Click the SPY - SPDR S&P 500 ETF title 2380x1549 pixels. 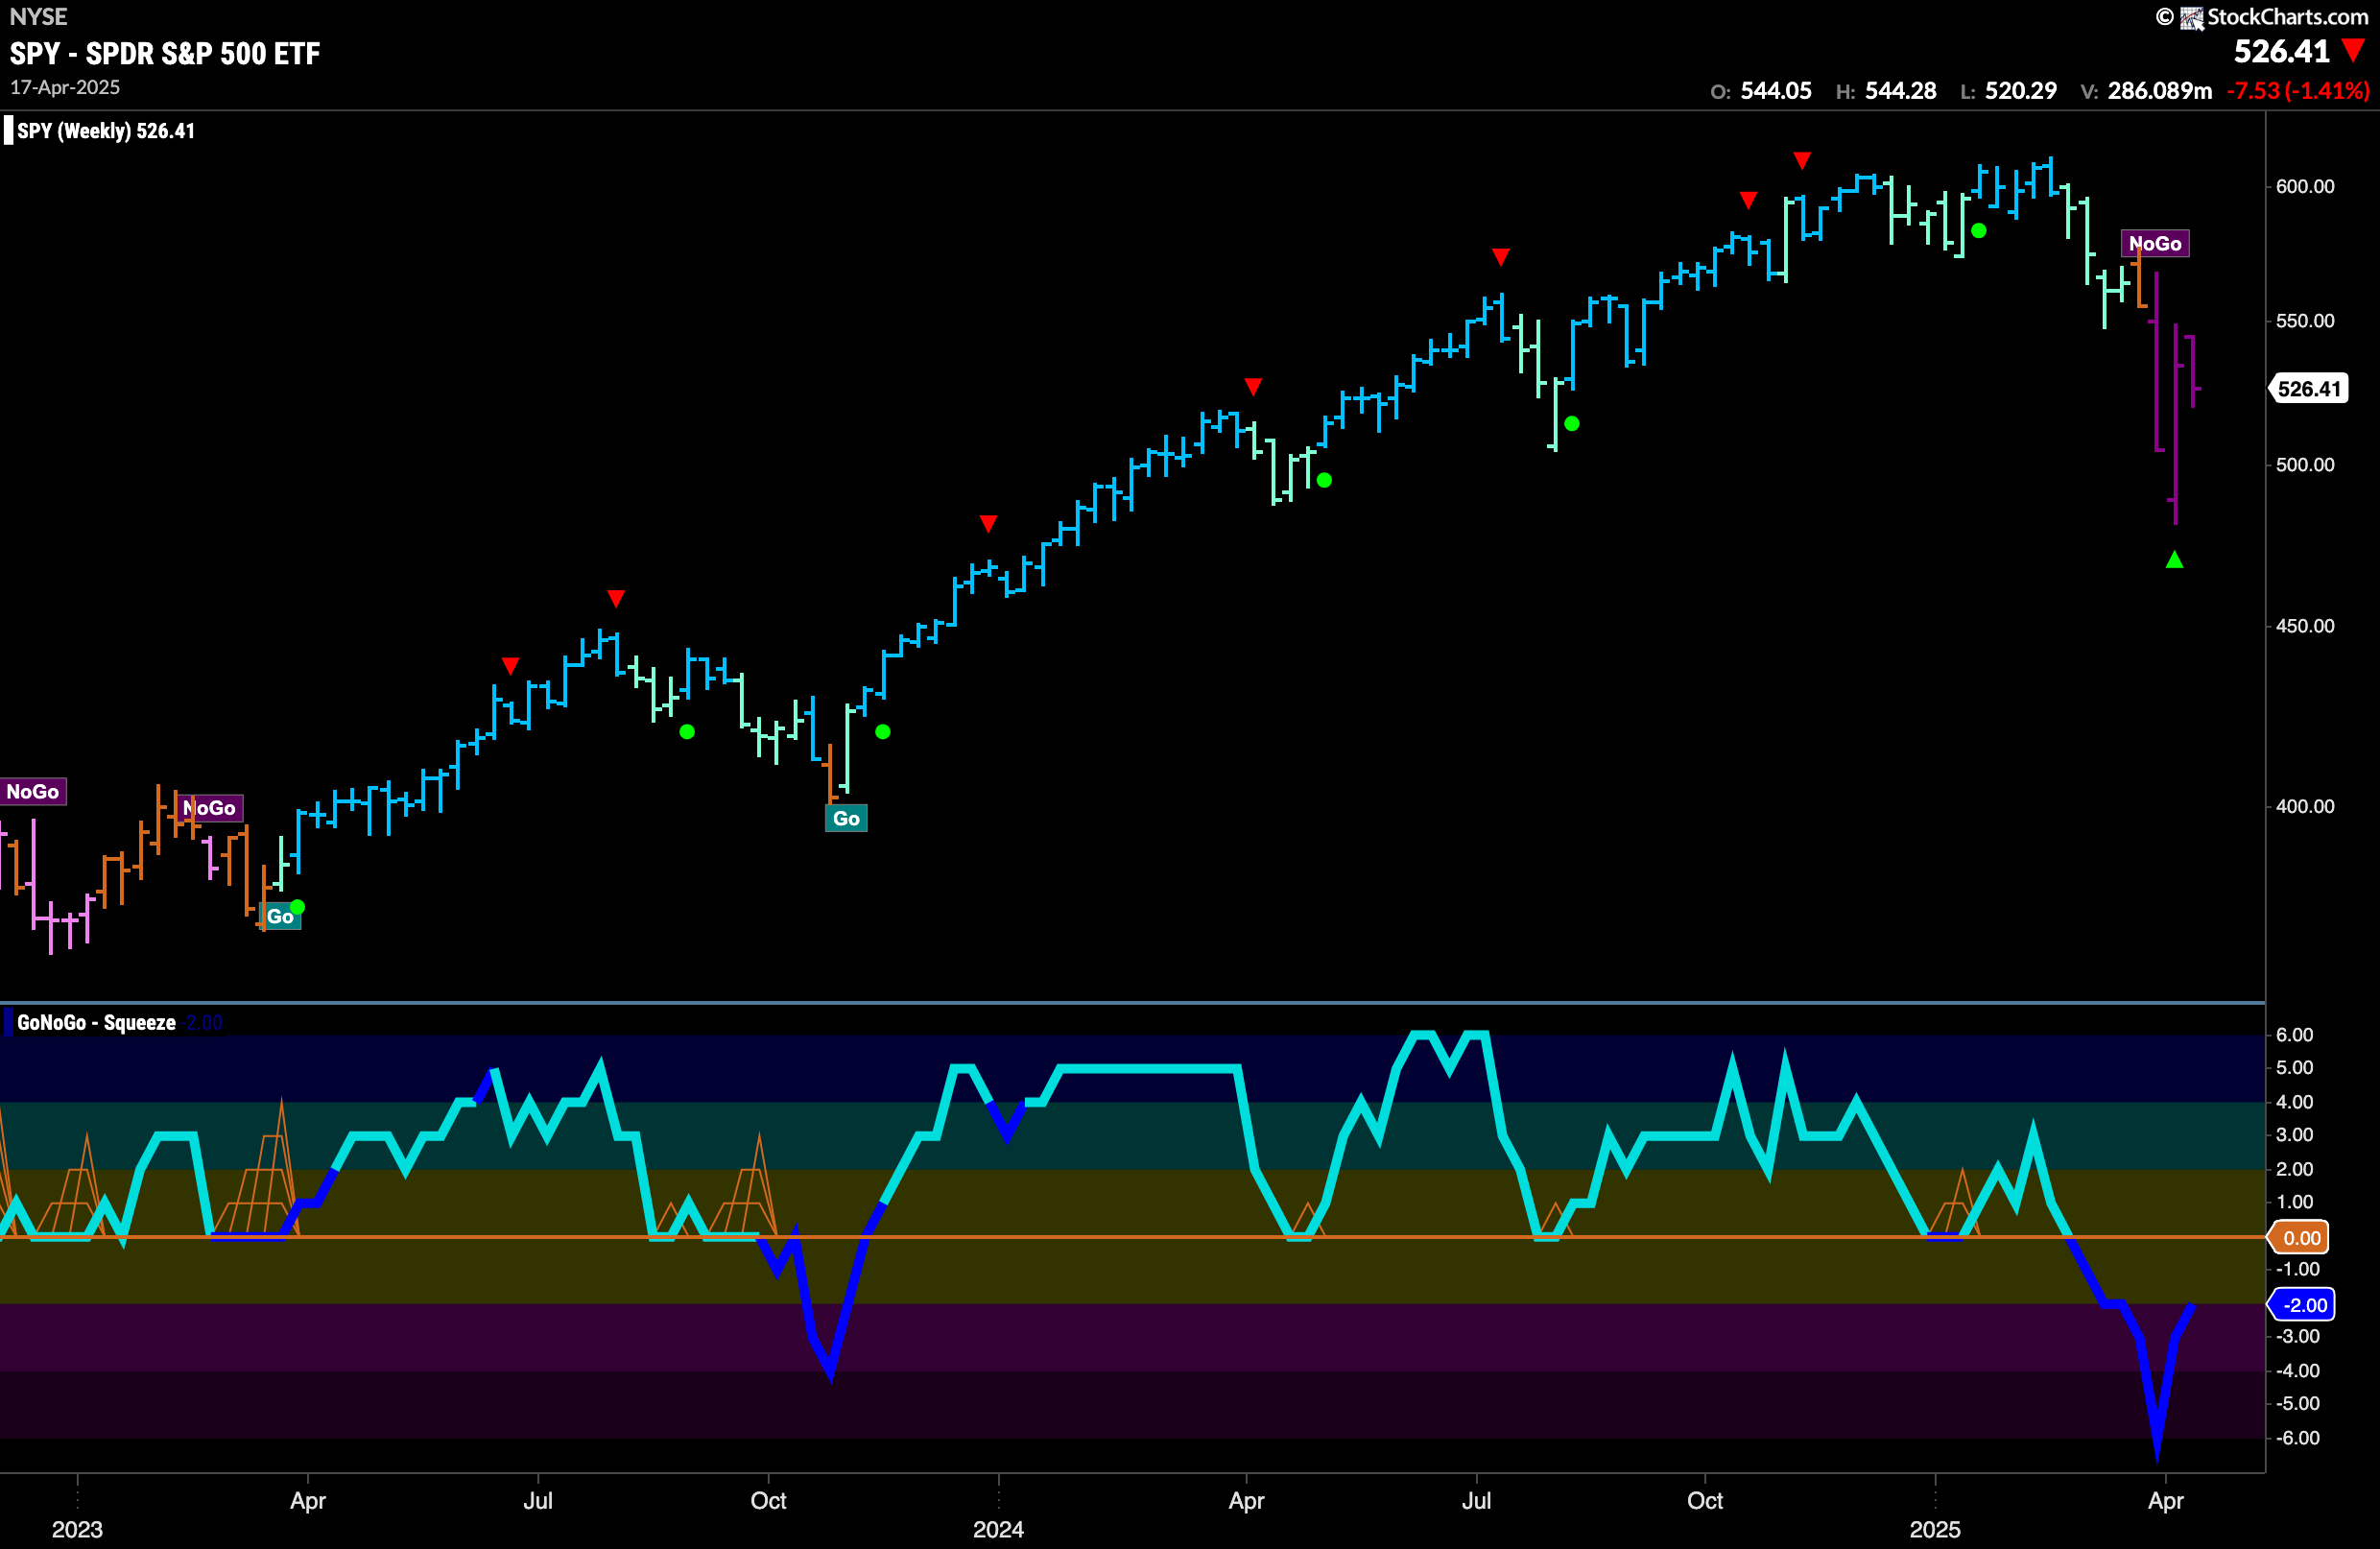pyautogui.click(x=165, y=53)
